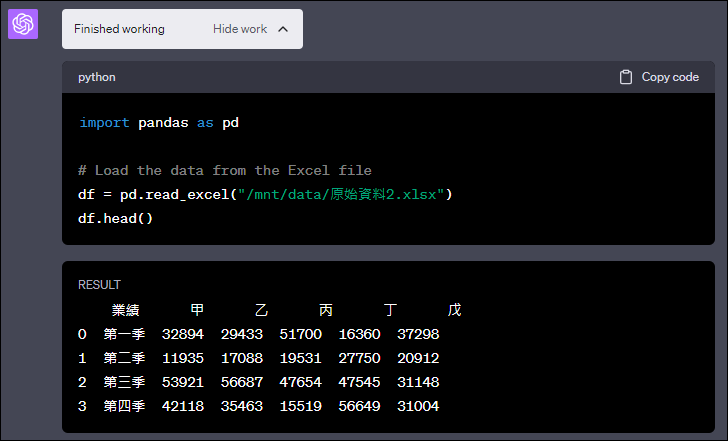Click the value 37298

click(418, 334)
